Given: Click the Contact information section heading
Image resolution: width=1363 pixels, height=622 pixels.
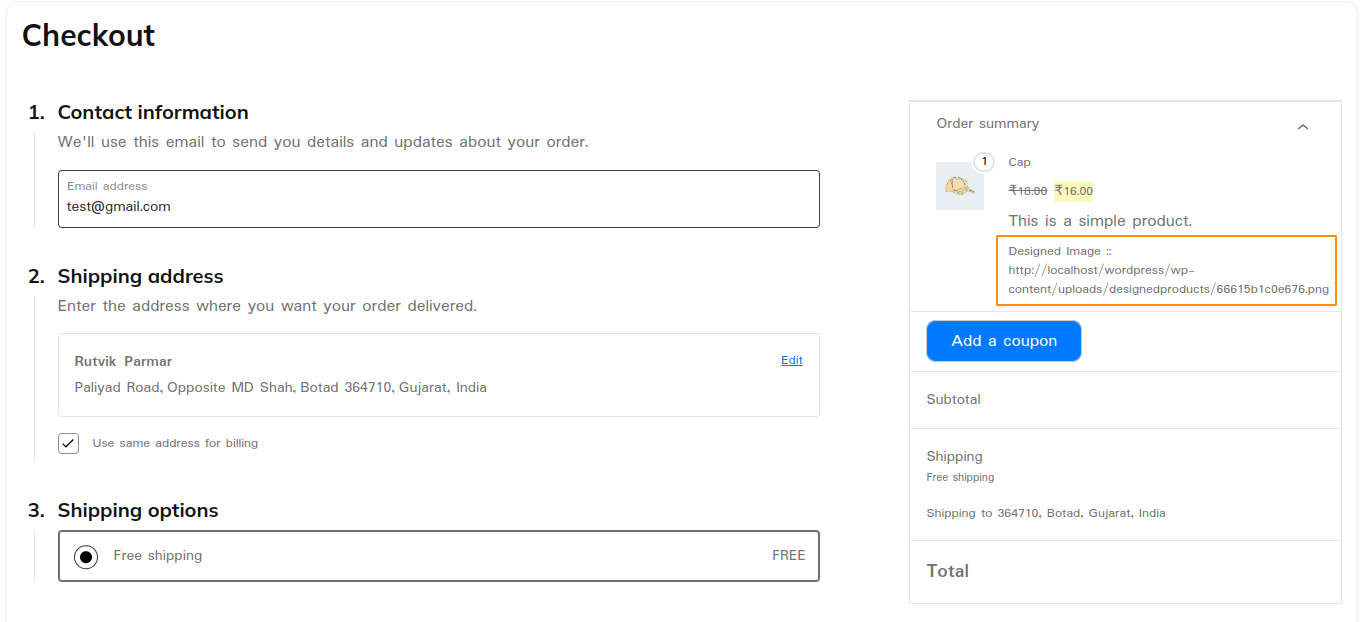Looking at the screenshot, I should tap(152, 112).
